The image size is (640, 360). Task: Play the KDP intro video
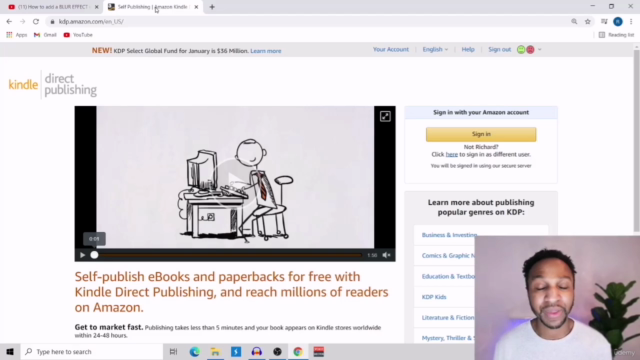pyautogui.click(x=82, y=255)
